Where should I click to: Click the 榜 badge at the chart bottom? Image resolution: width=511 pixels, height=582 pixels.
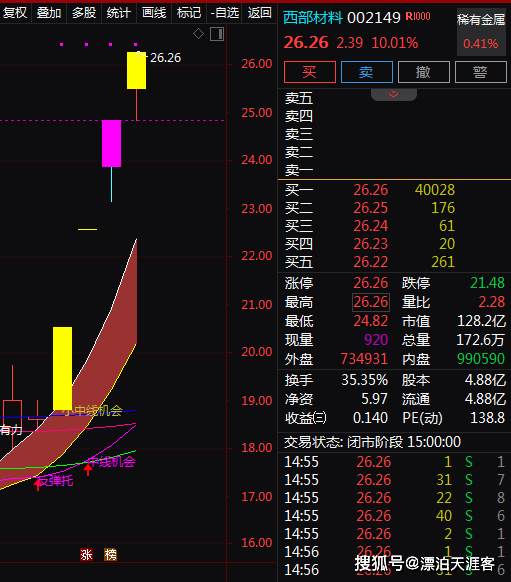110,555
